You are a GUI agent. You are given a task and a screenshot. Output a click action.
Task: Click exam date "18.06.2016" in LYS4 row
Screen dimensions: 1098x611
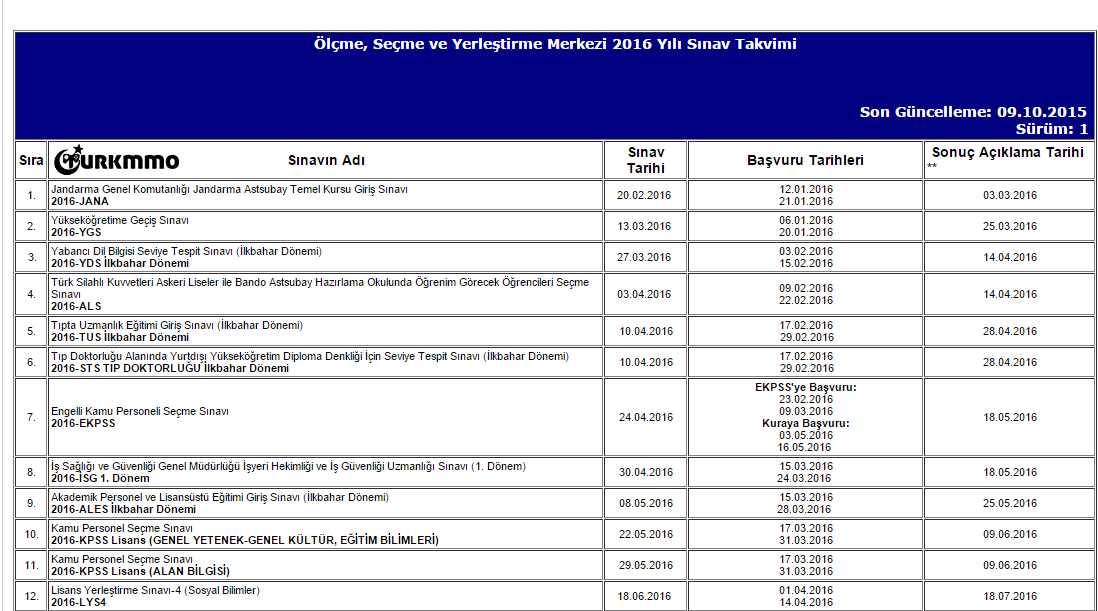[x=644, y=596]
